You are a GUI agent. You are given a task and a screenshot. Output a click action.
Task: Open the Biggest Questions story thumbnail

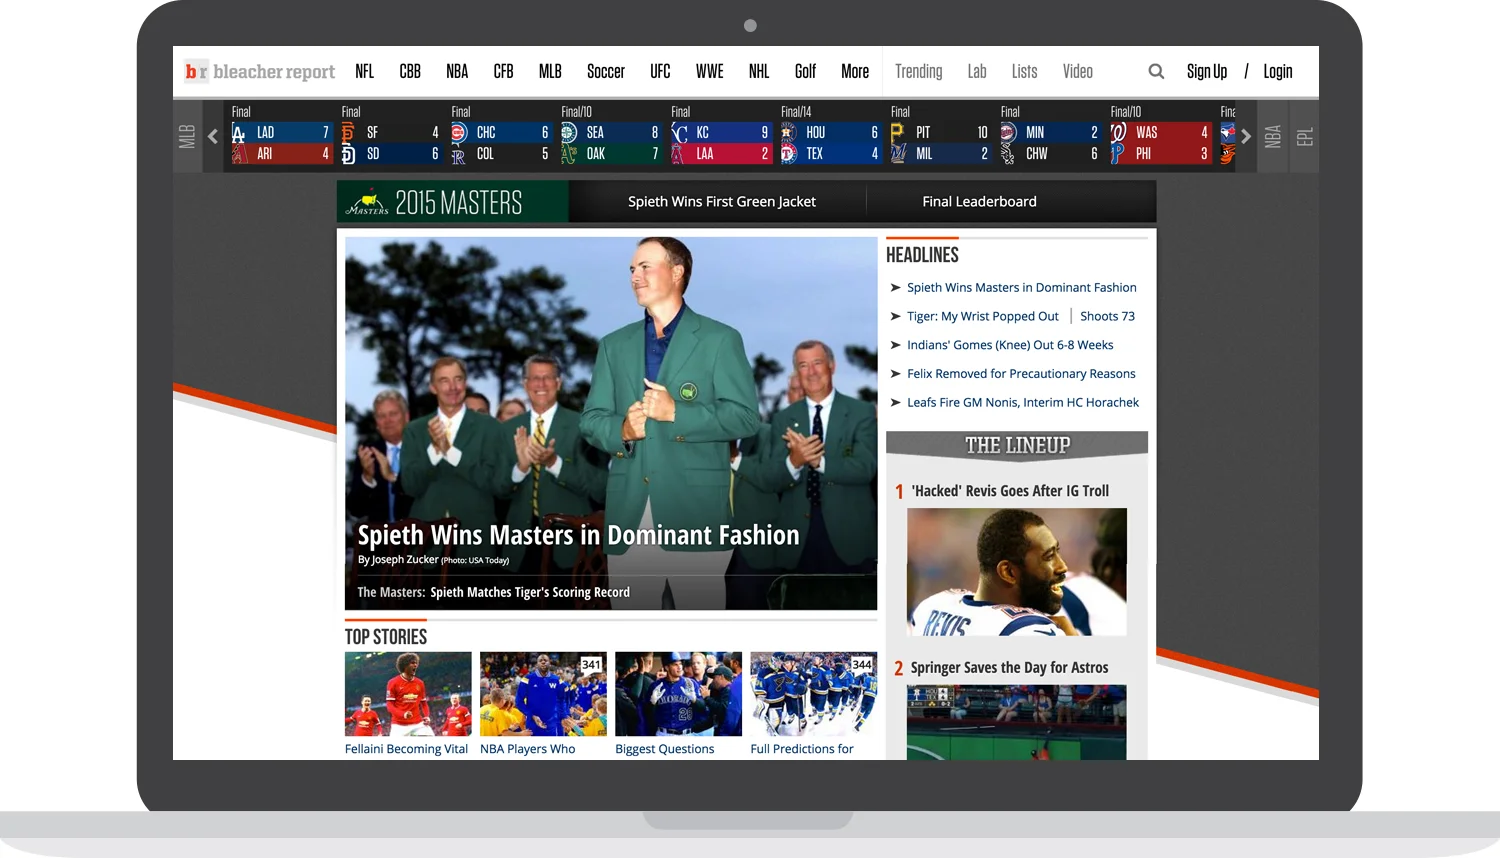679,694
